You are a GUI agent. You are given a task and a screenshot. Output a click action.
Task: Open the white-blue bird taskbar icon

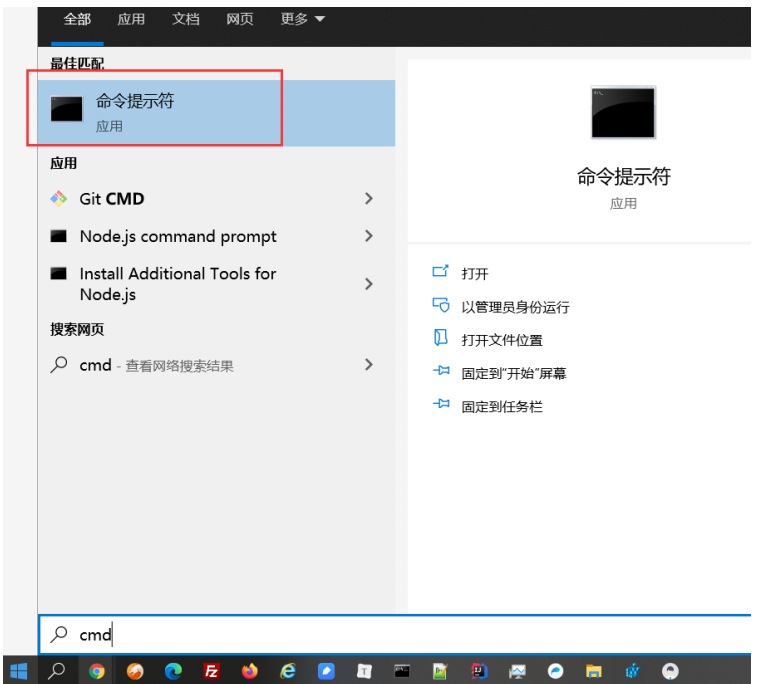coord(555,671)
